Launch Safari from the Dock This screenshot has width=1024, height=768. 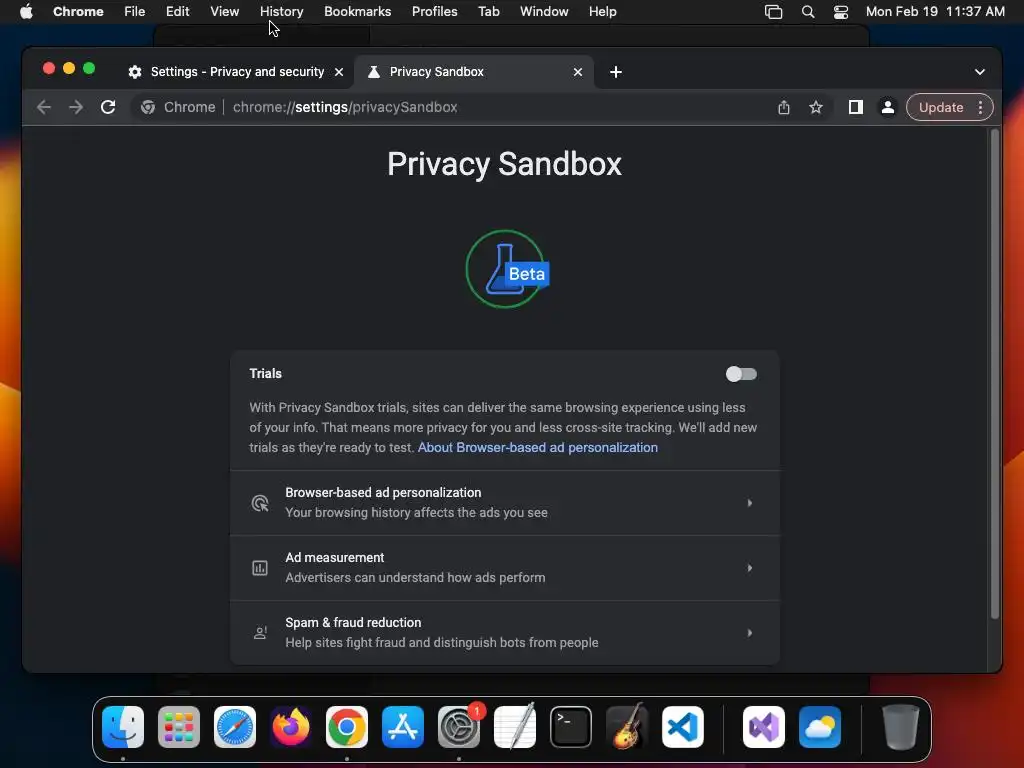coord(235,727)
